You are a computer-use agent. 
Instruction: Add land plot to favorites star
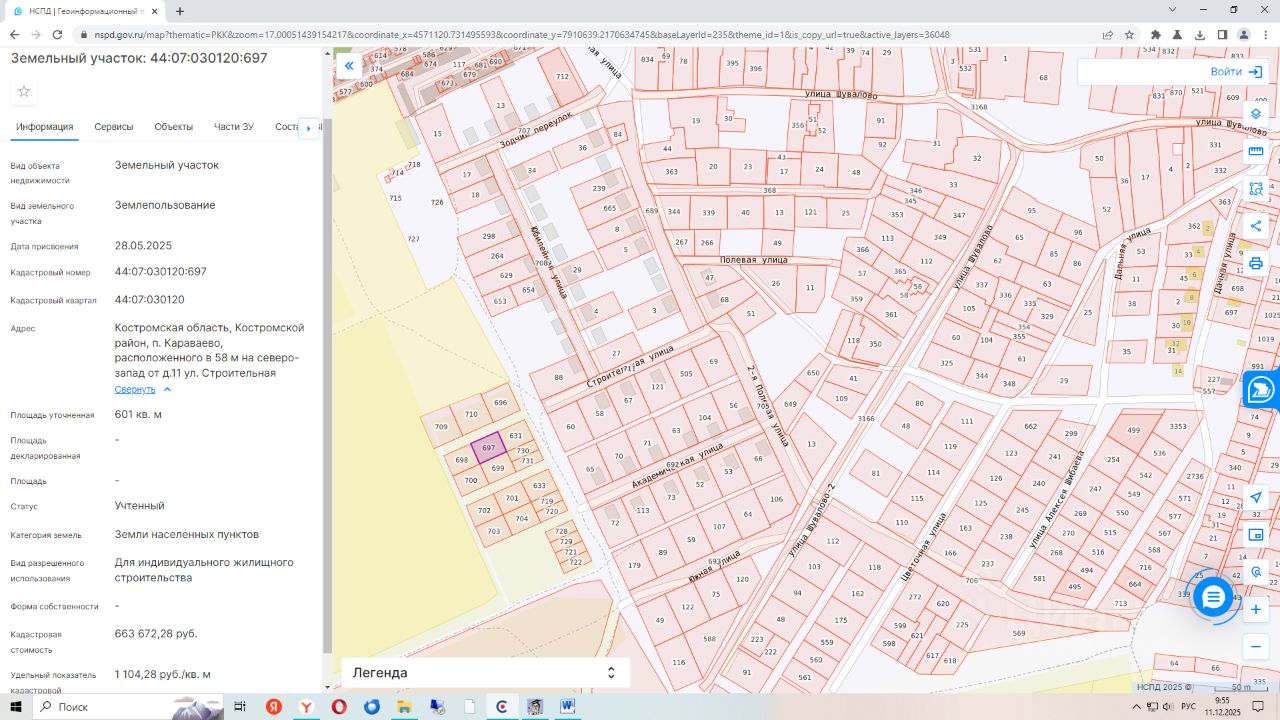(x=24, y=92)
